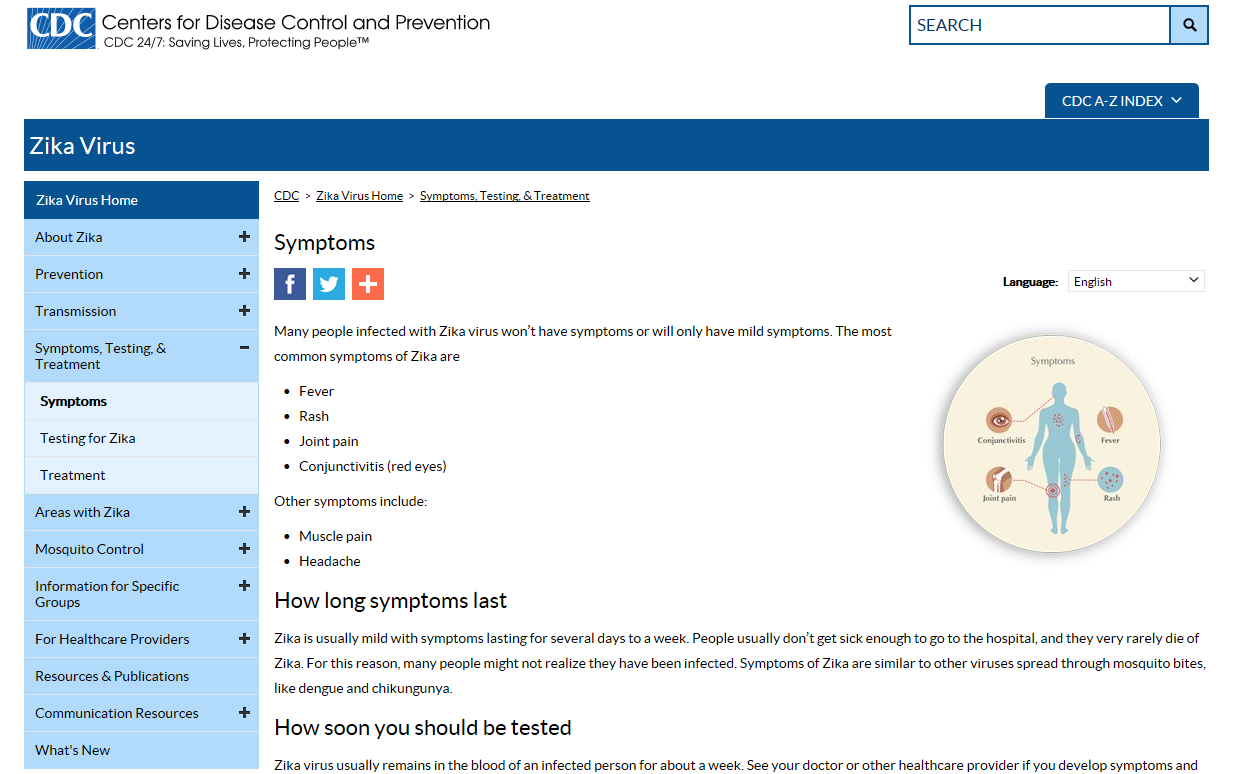The height and width of the screenshot is (774, 1239).
Task: Share page on Facebook
Action: pos(290,284)
